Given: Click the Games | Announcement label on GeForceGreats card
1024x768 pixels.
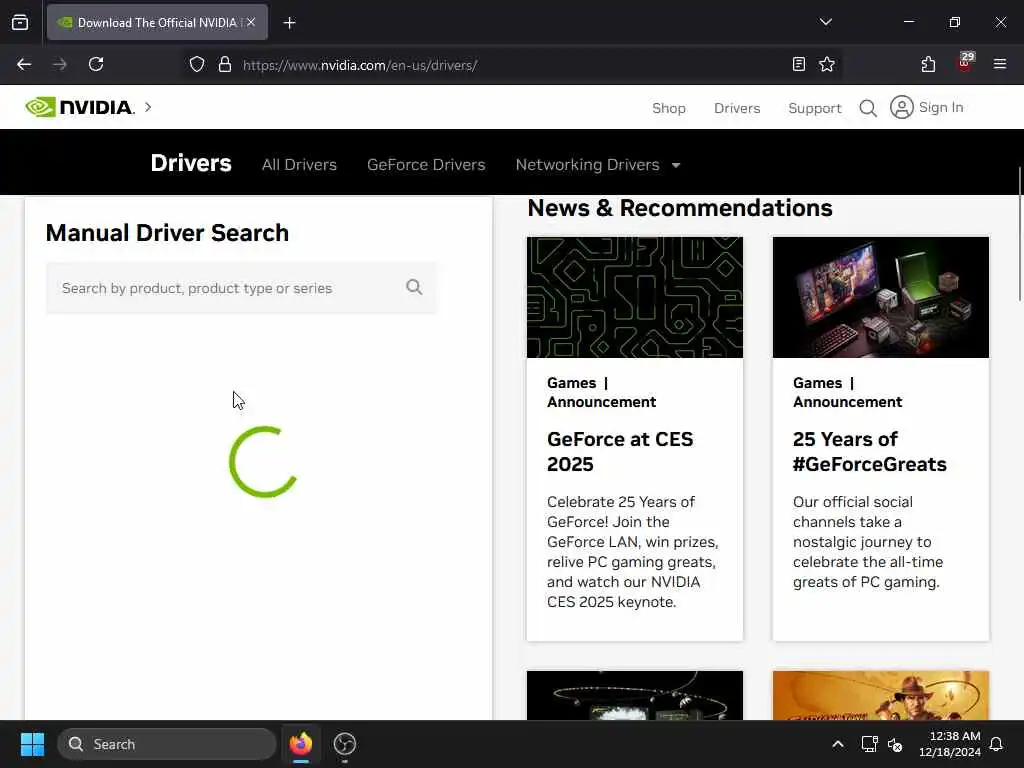Looking at the screenshot, I should tap(847, 392).
